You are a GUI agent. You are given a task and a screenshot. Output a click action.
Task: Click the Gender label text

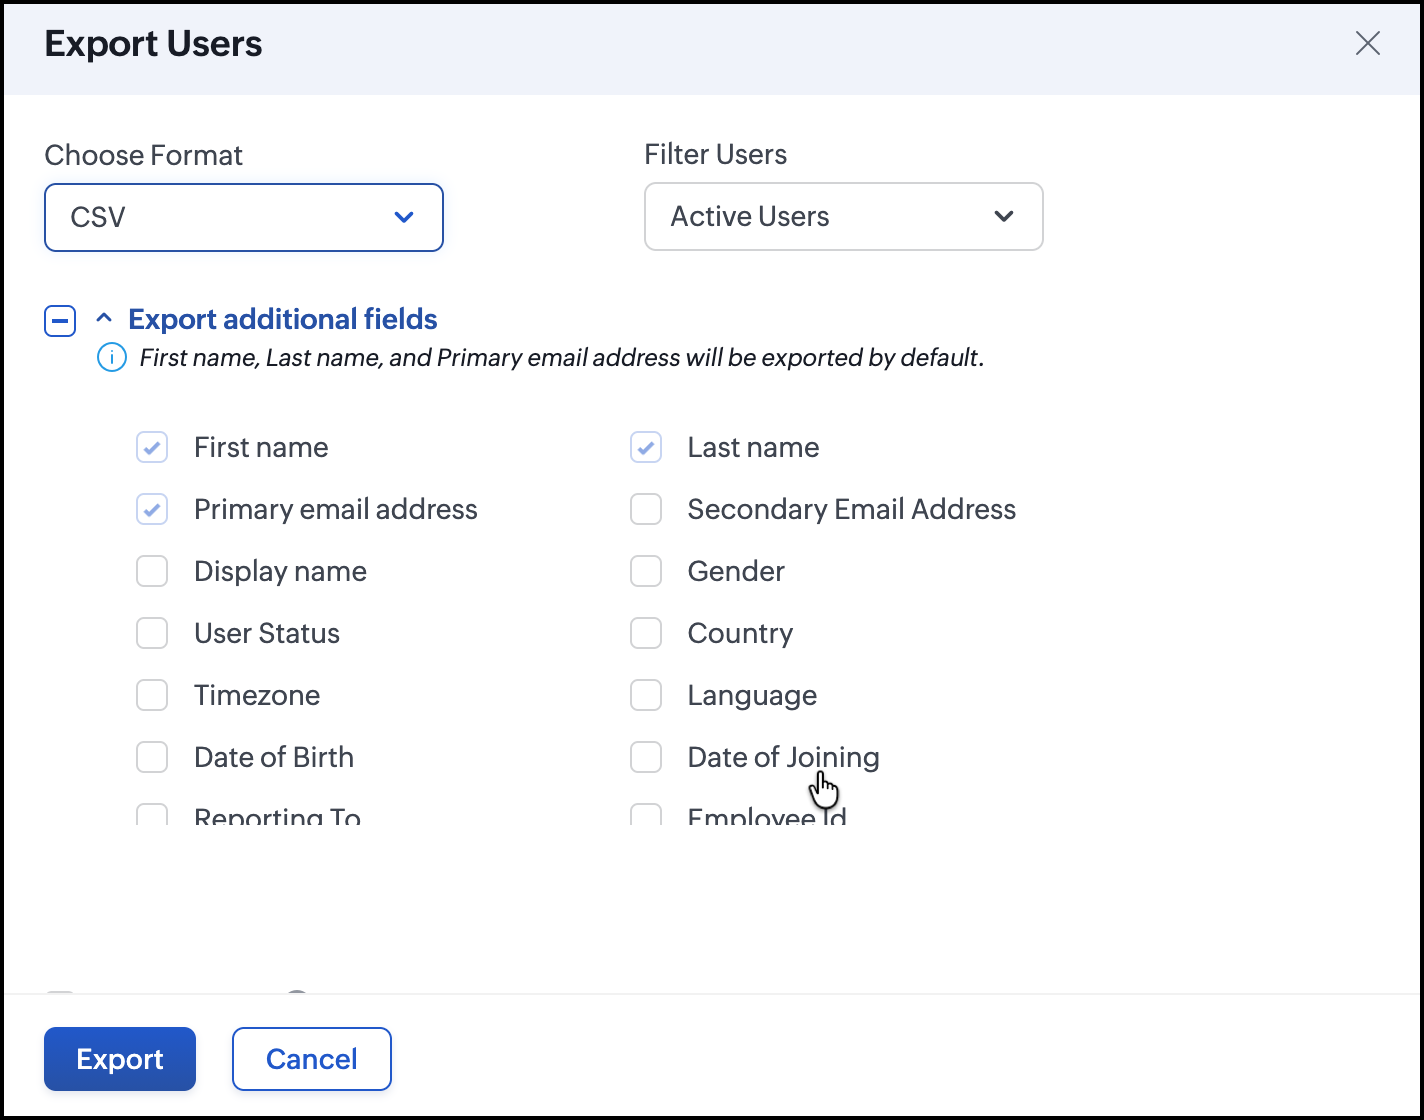click(736, 571)
